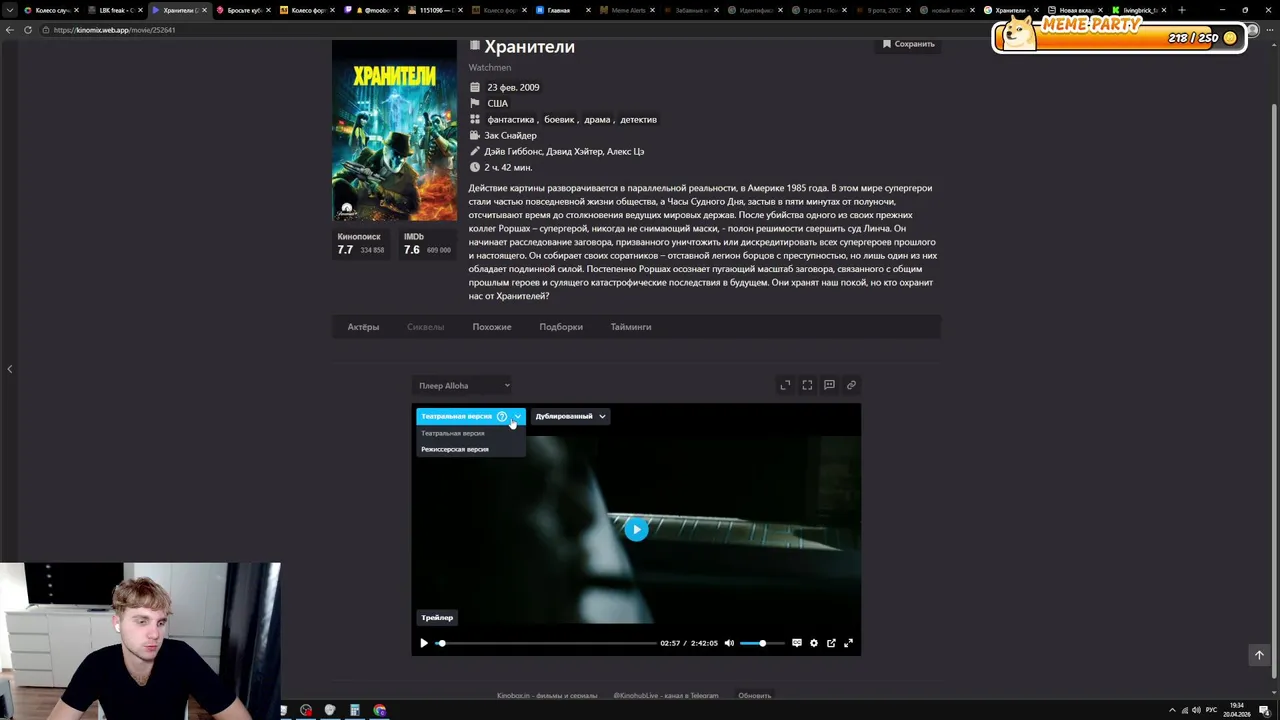The width and height of the screenshot is (1280, 720).
Task: Click the genre link фантастика
Action: (510, 119)
